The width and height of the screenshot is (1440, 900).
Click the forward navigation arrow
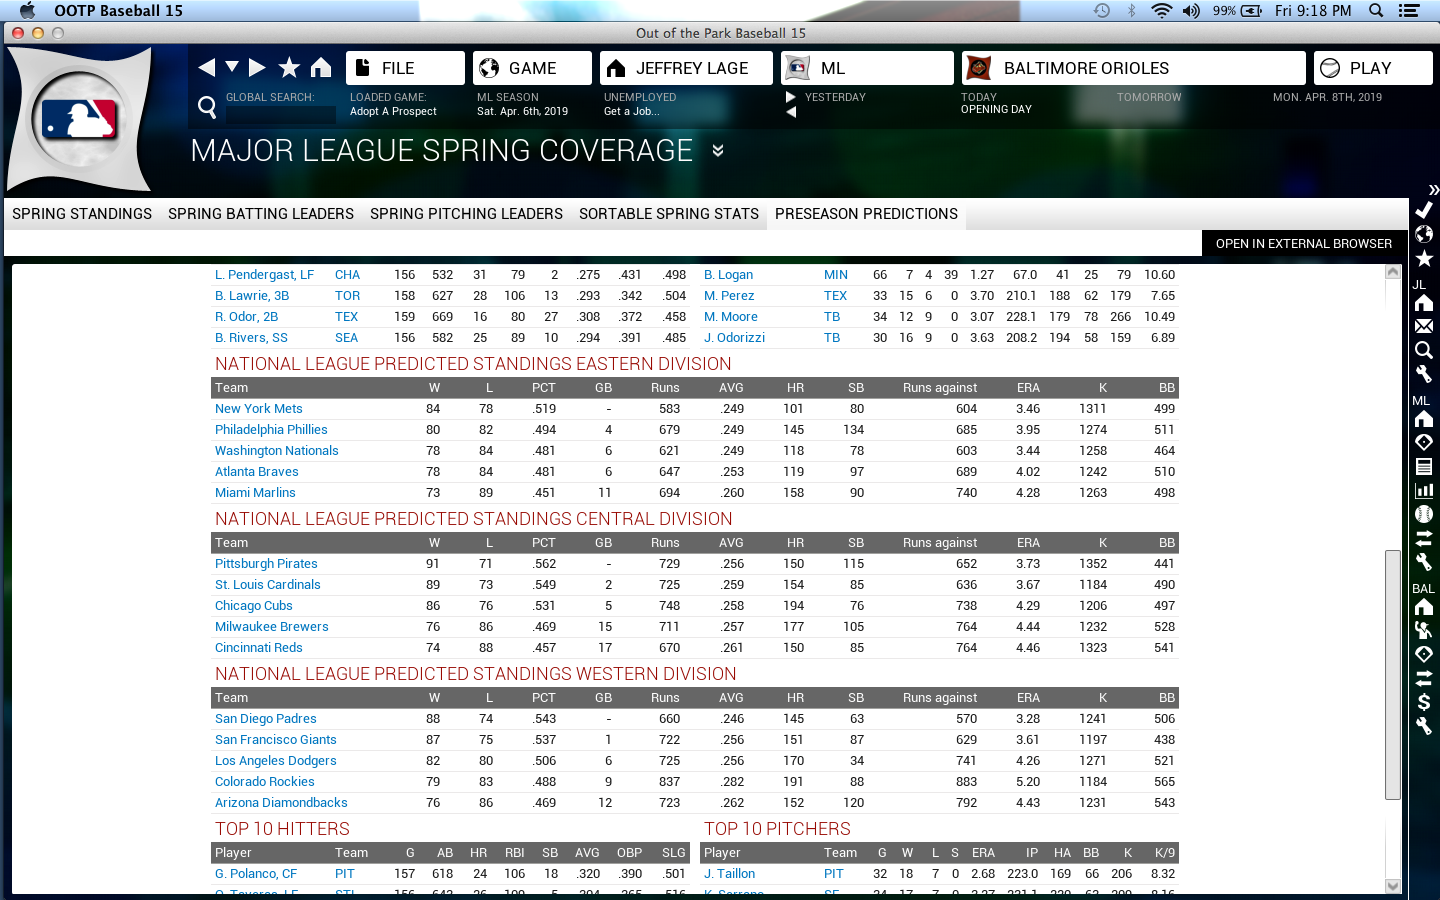pyautogui.click(x=257, y=67)
